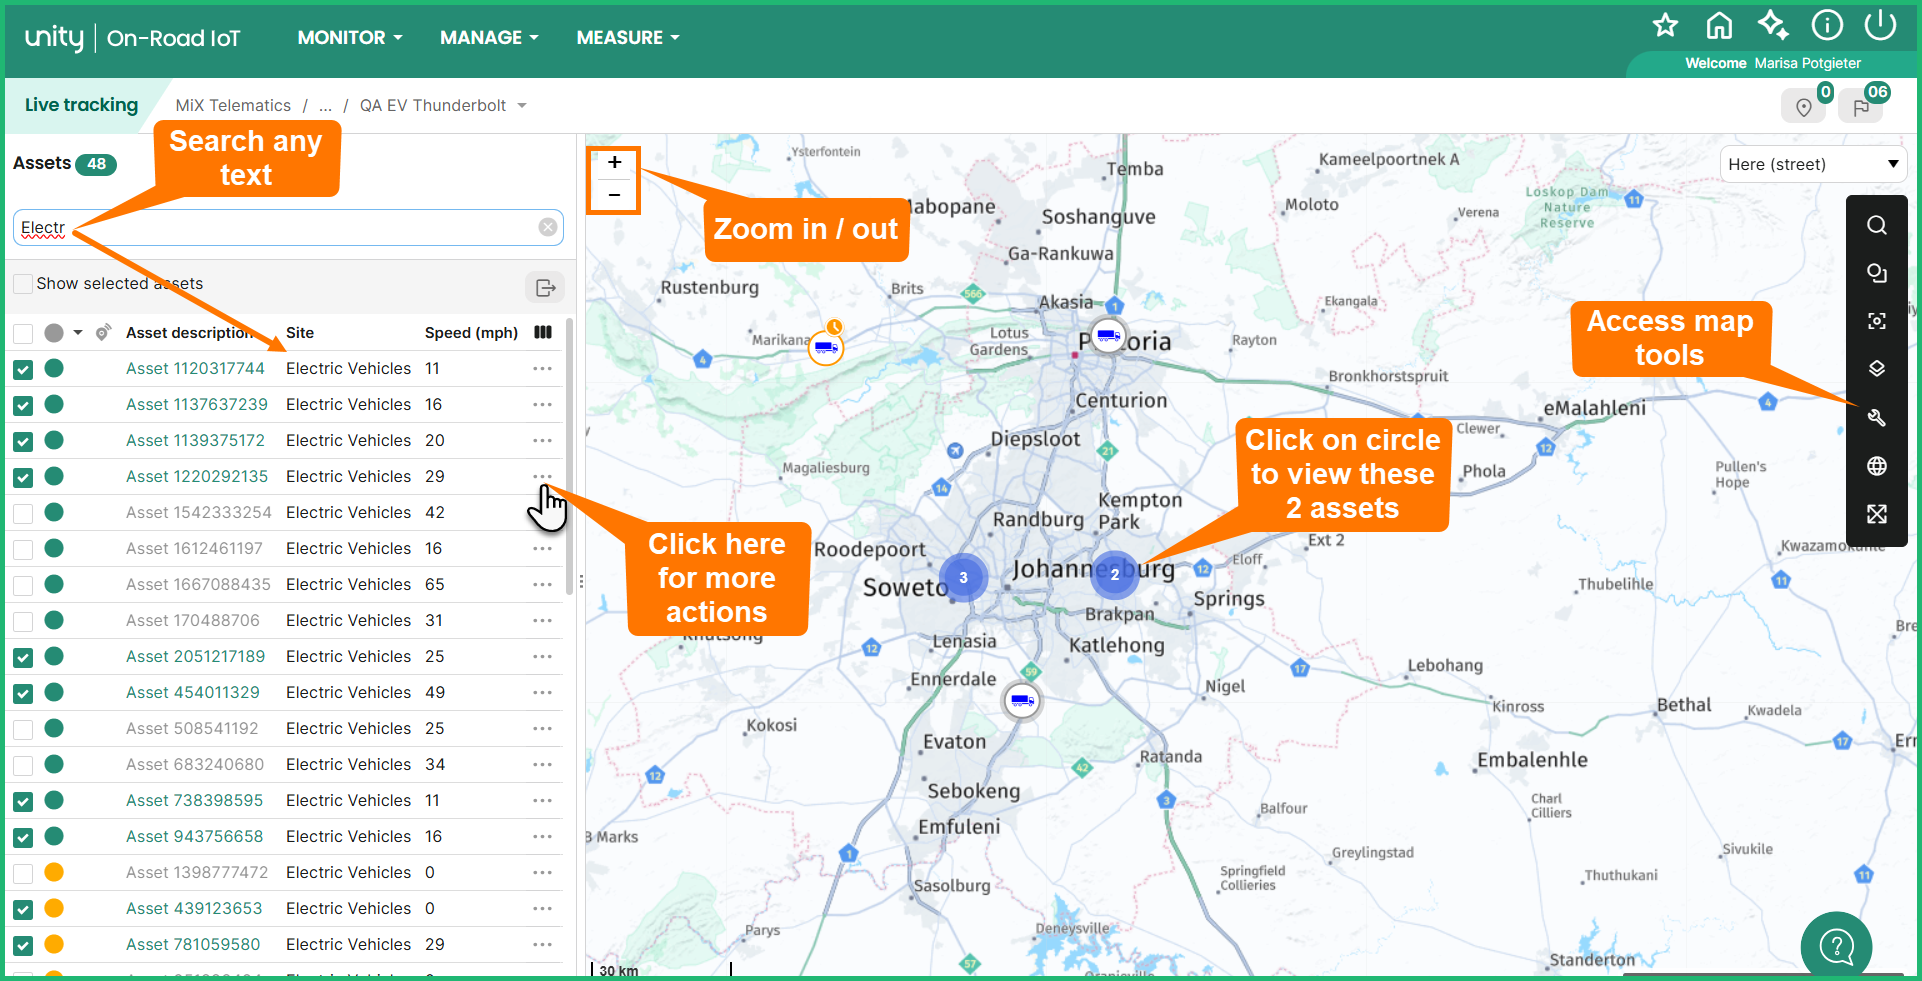Clear the Electr search field
Viewport: 1922px width, 981px height.
point(548,227)
